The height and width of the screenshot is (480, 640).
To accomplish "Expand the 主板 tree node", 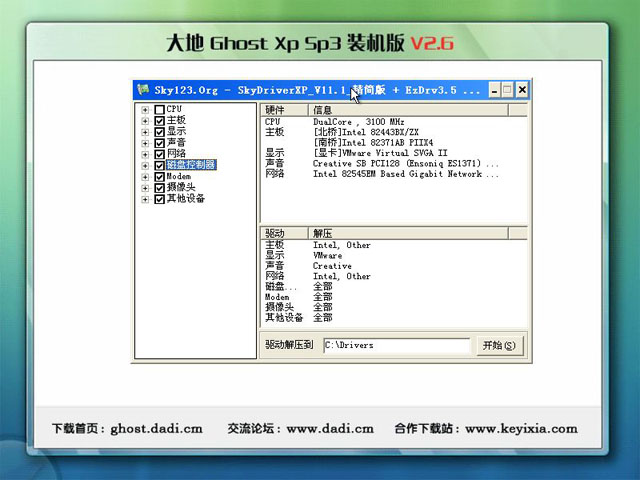I will (145, 121).
